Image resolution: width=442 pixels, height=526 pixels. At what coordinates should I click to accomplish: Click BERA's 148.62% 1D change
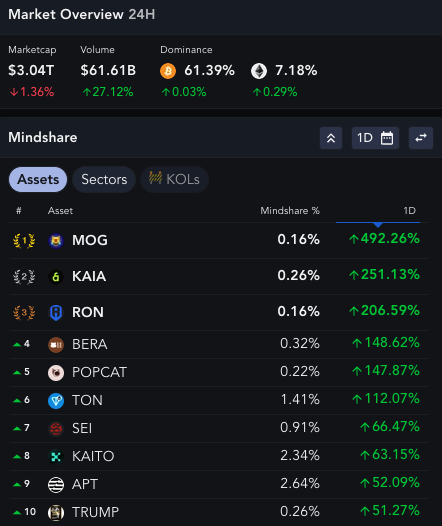tap(386, 343)
